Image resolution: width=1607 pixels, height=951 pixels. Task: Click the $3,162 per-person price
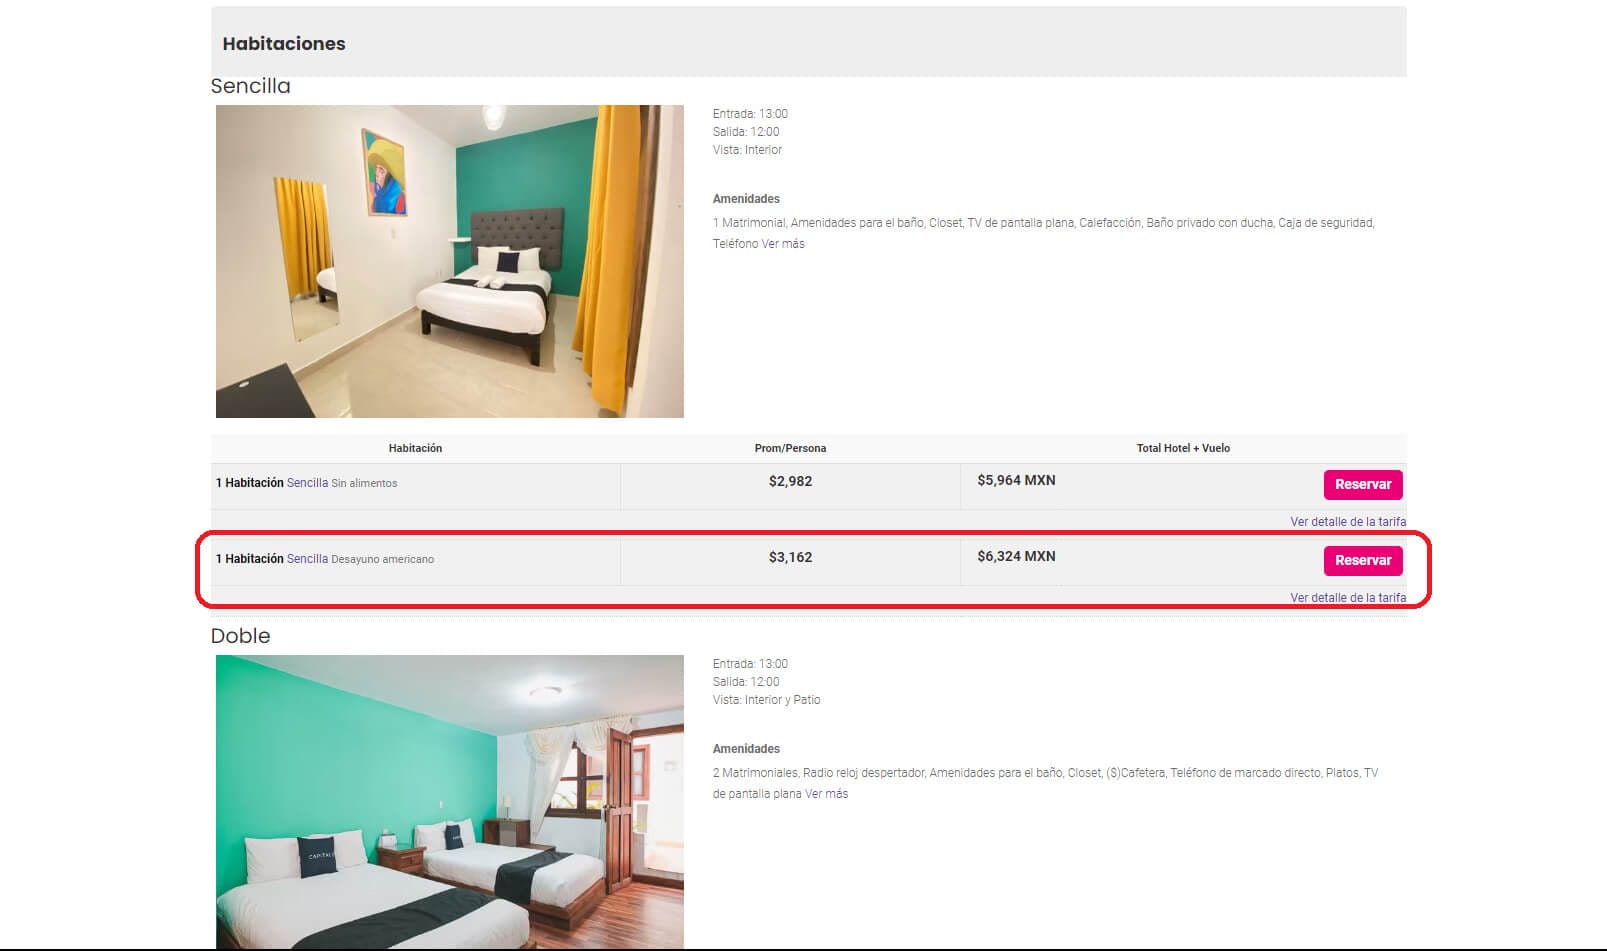point(790,557)
